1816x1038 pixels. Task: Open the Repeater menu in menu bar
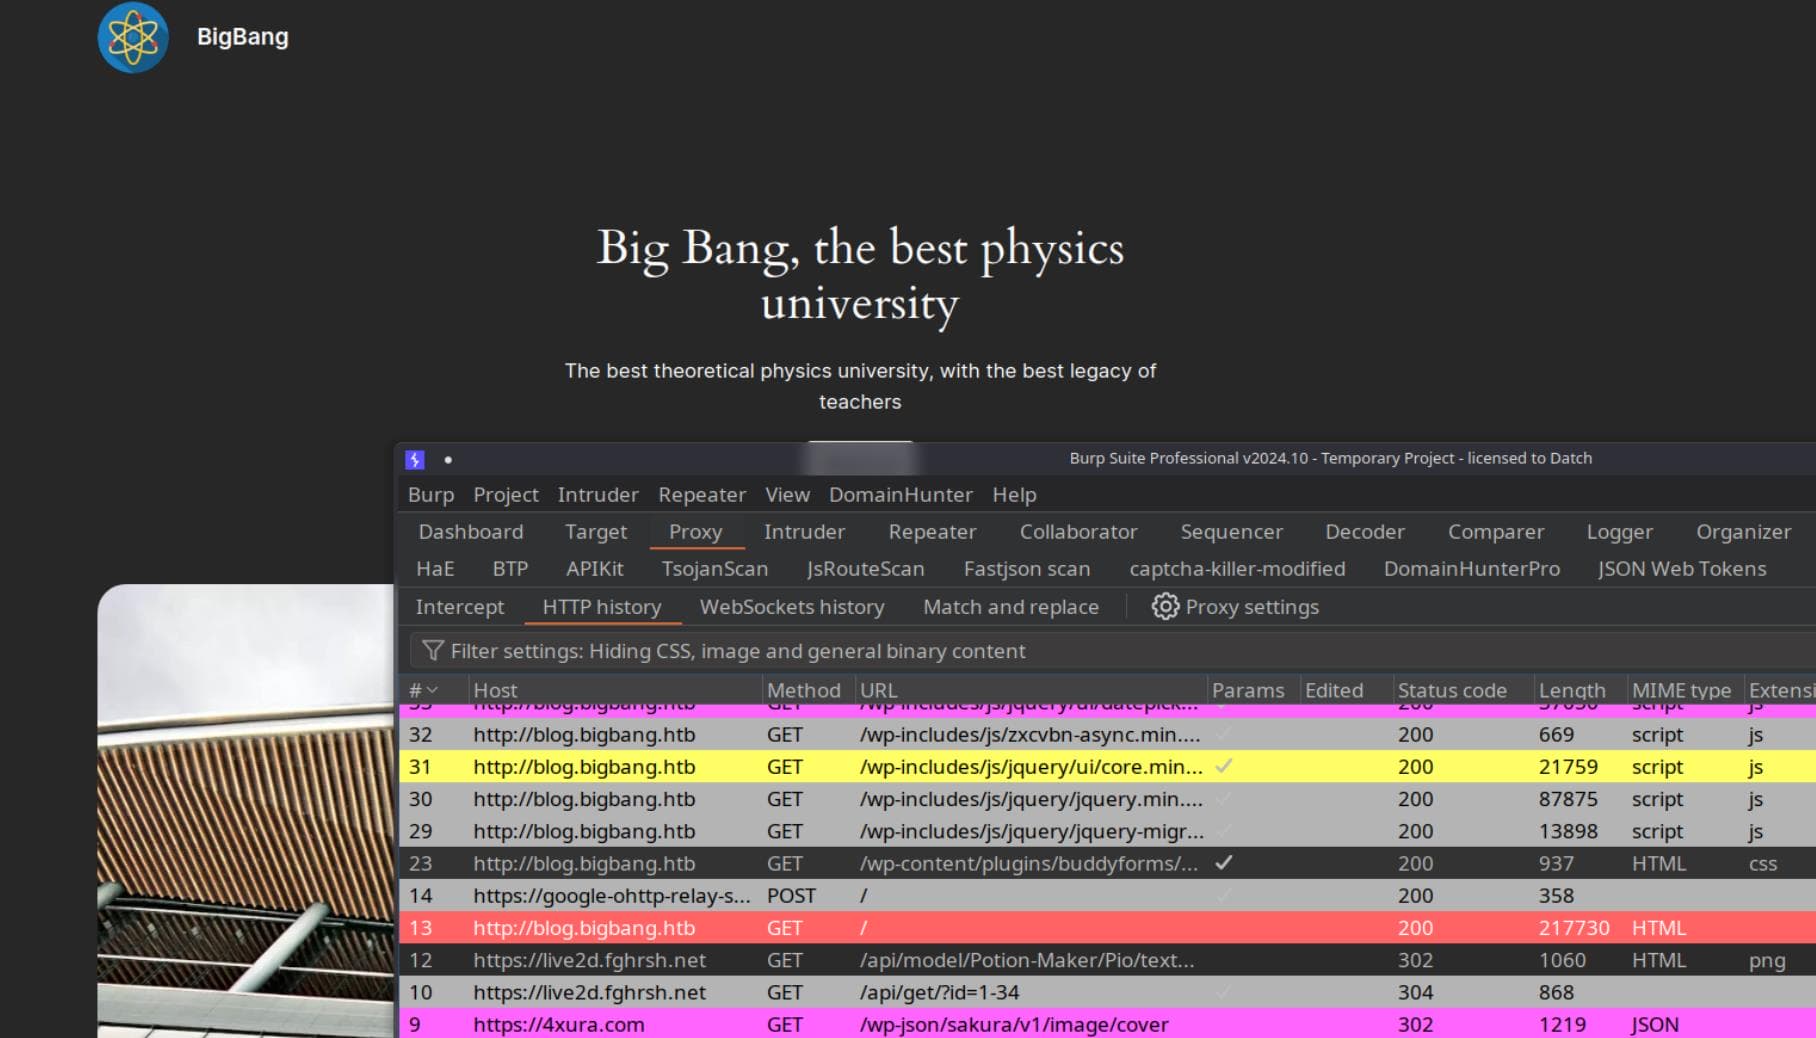(702, 495)
